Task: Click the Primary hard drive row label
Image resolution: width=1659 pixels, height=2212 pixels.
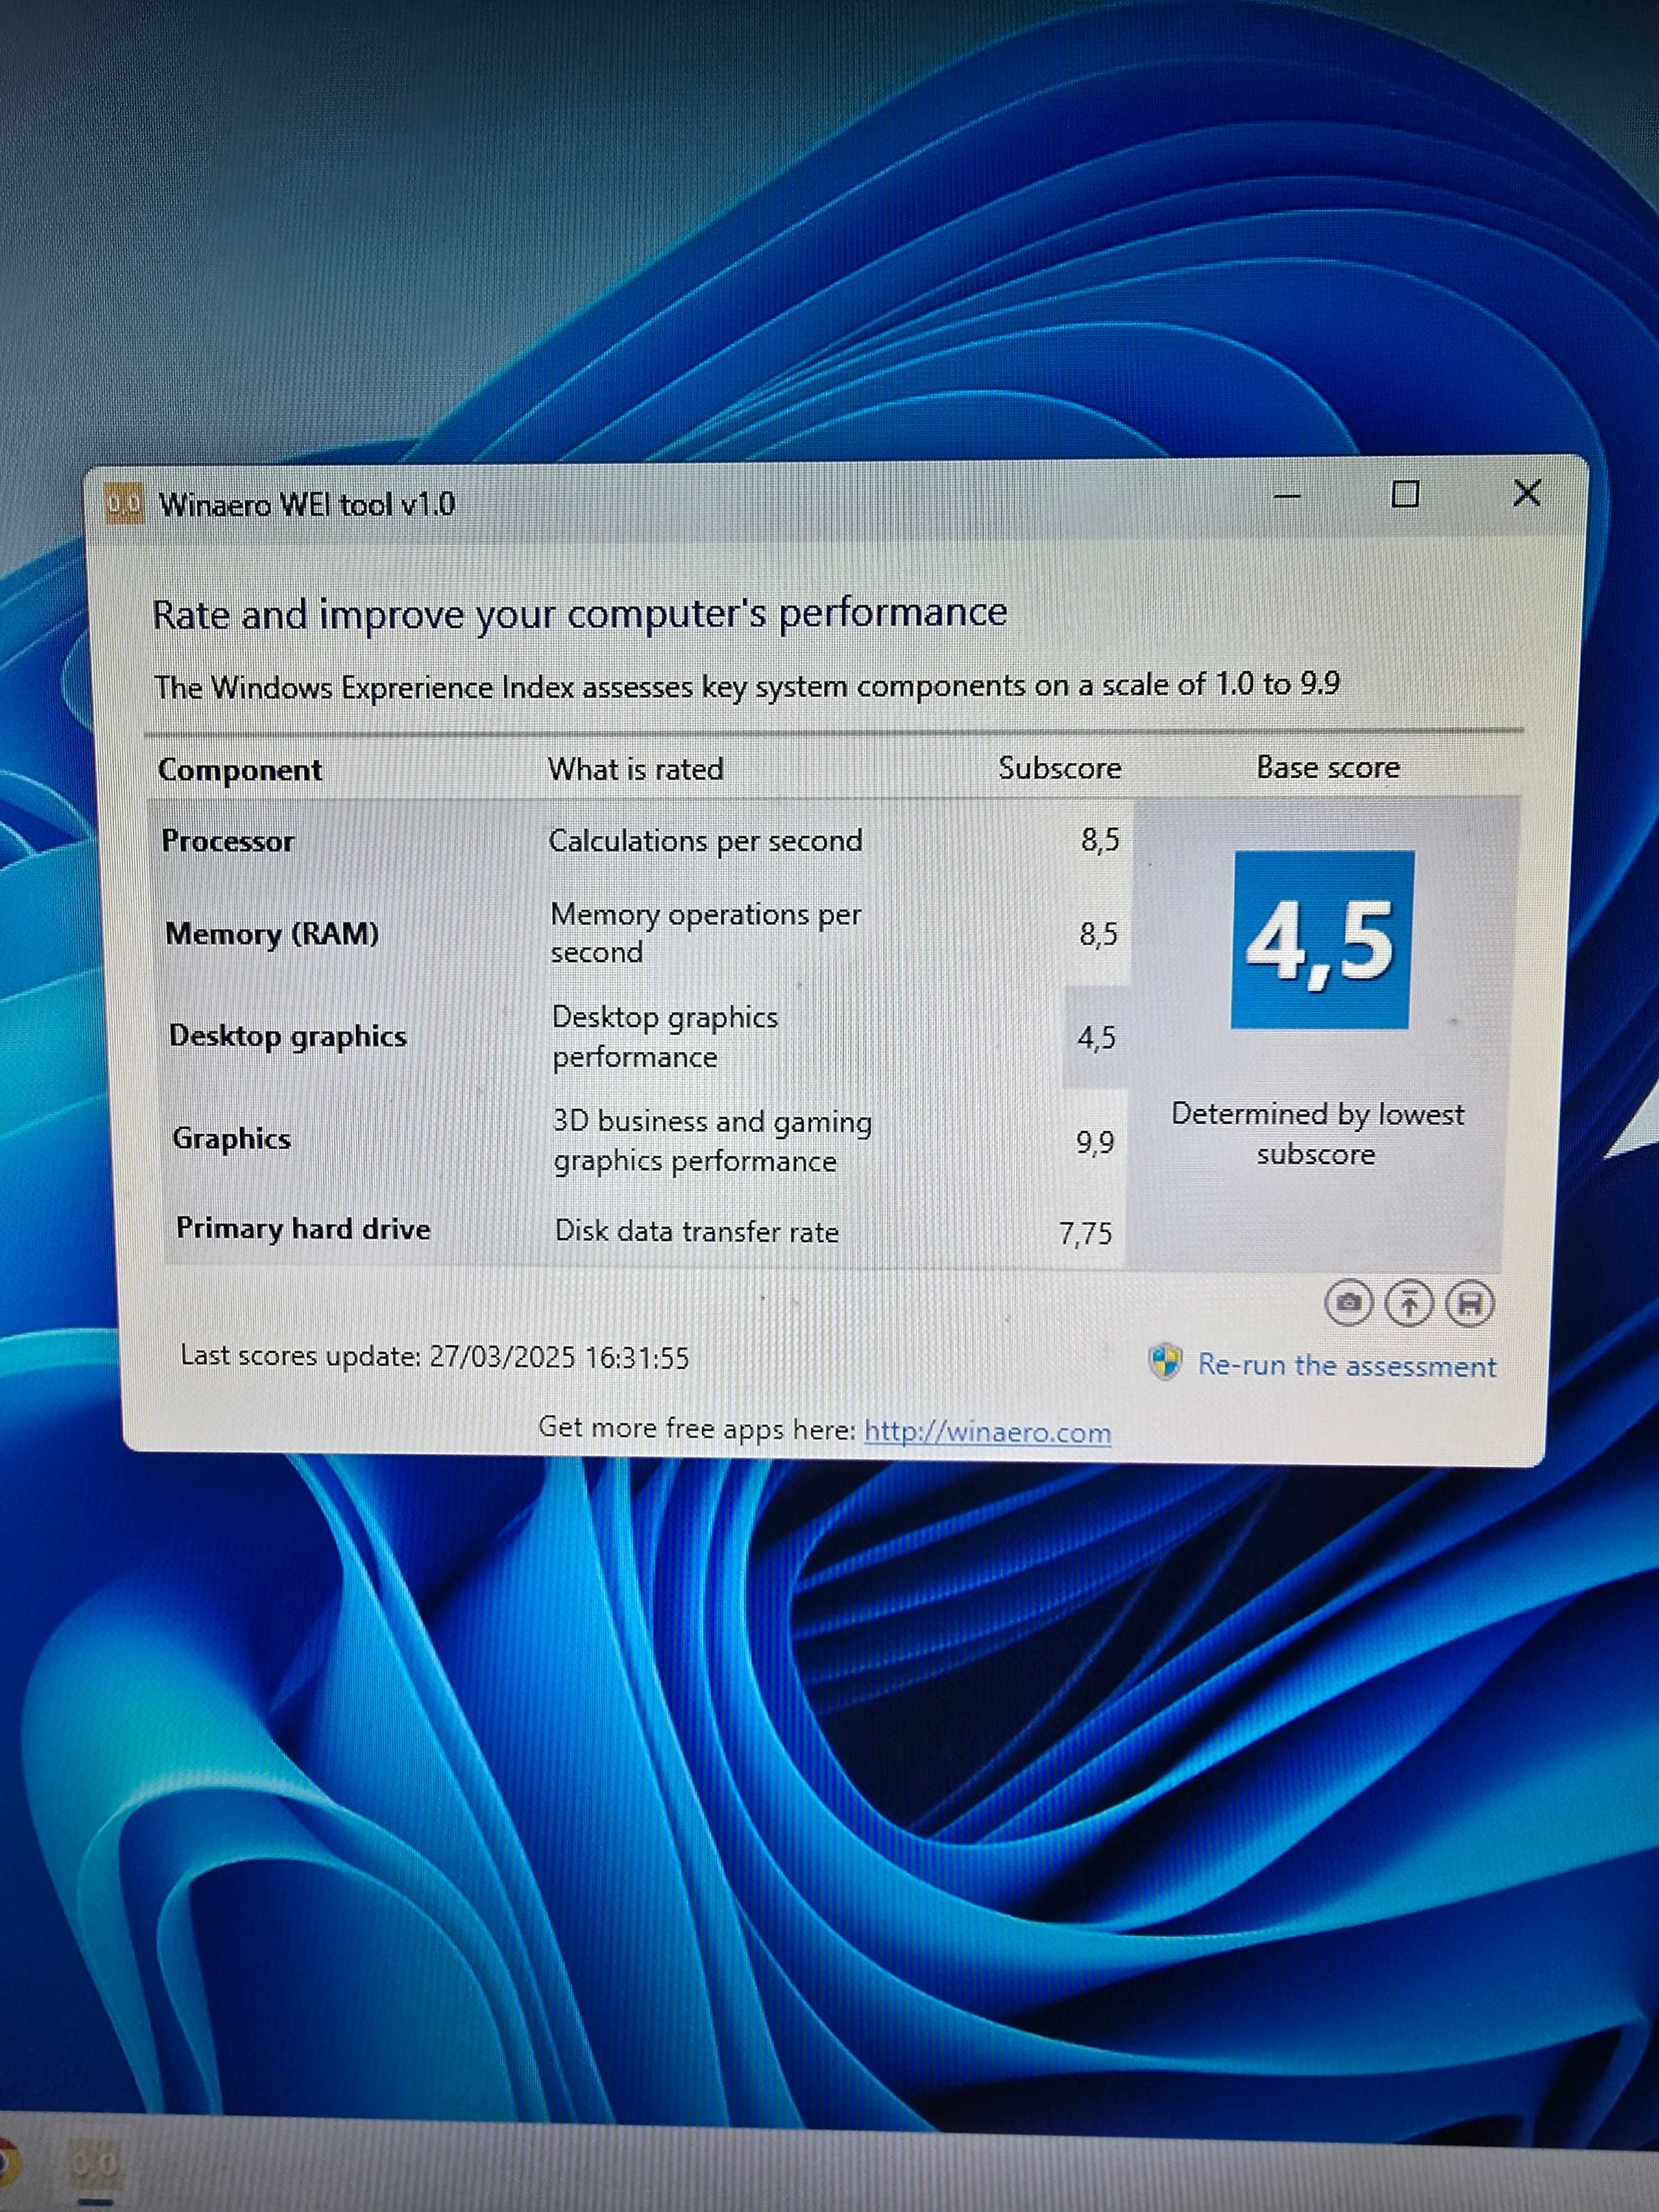Action: tap(303, 1228)
